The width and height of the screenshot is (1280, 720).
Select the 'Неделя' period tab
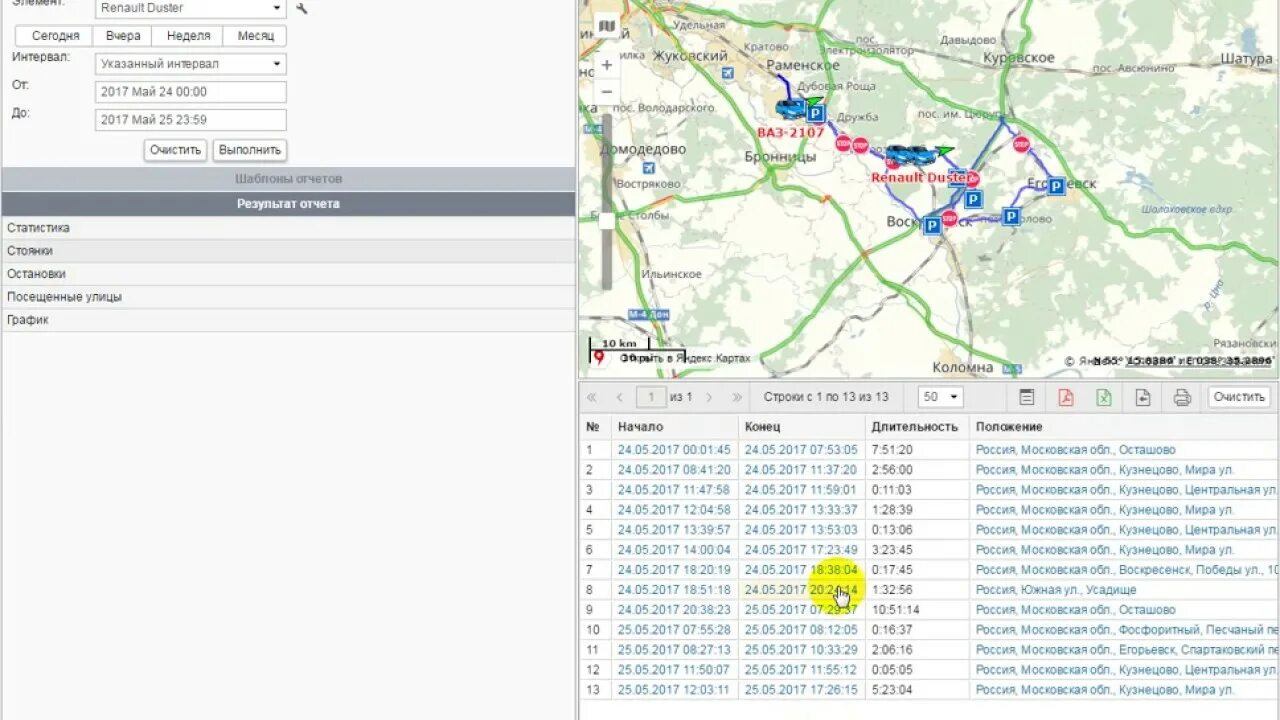pos(189,36)
